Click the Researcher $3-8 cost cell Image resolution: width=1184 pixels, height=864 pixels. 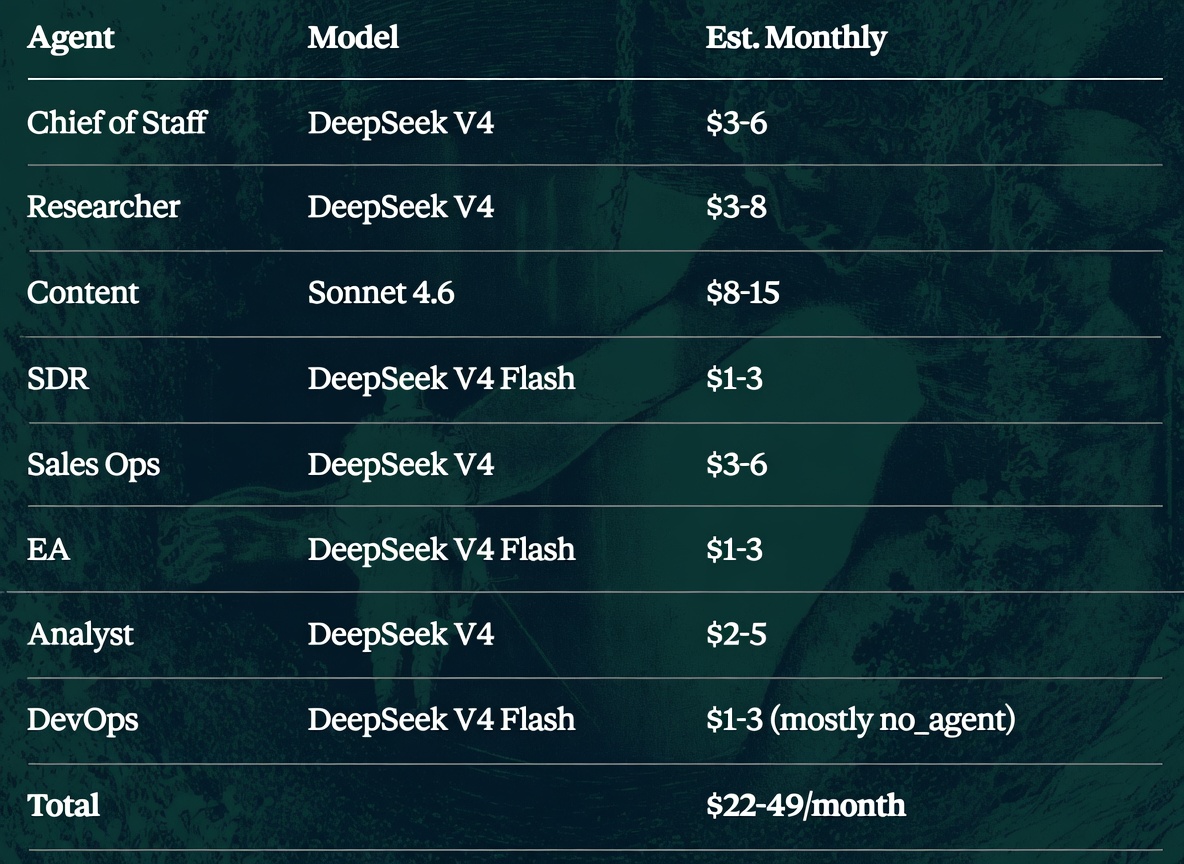[736, 207]
